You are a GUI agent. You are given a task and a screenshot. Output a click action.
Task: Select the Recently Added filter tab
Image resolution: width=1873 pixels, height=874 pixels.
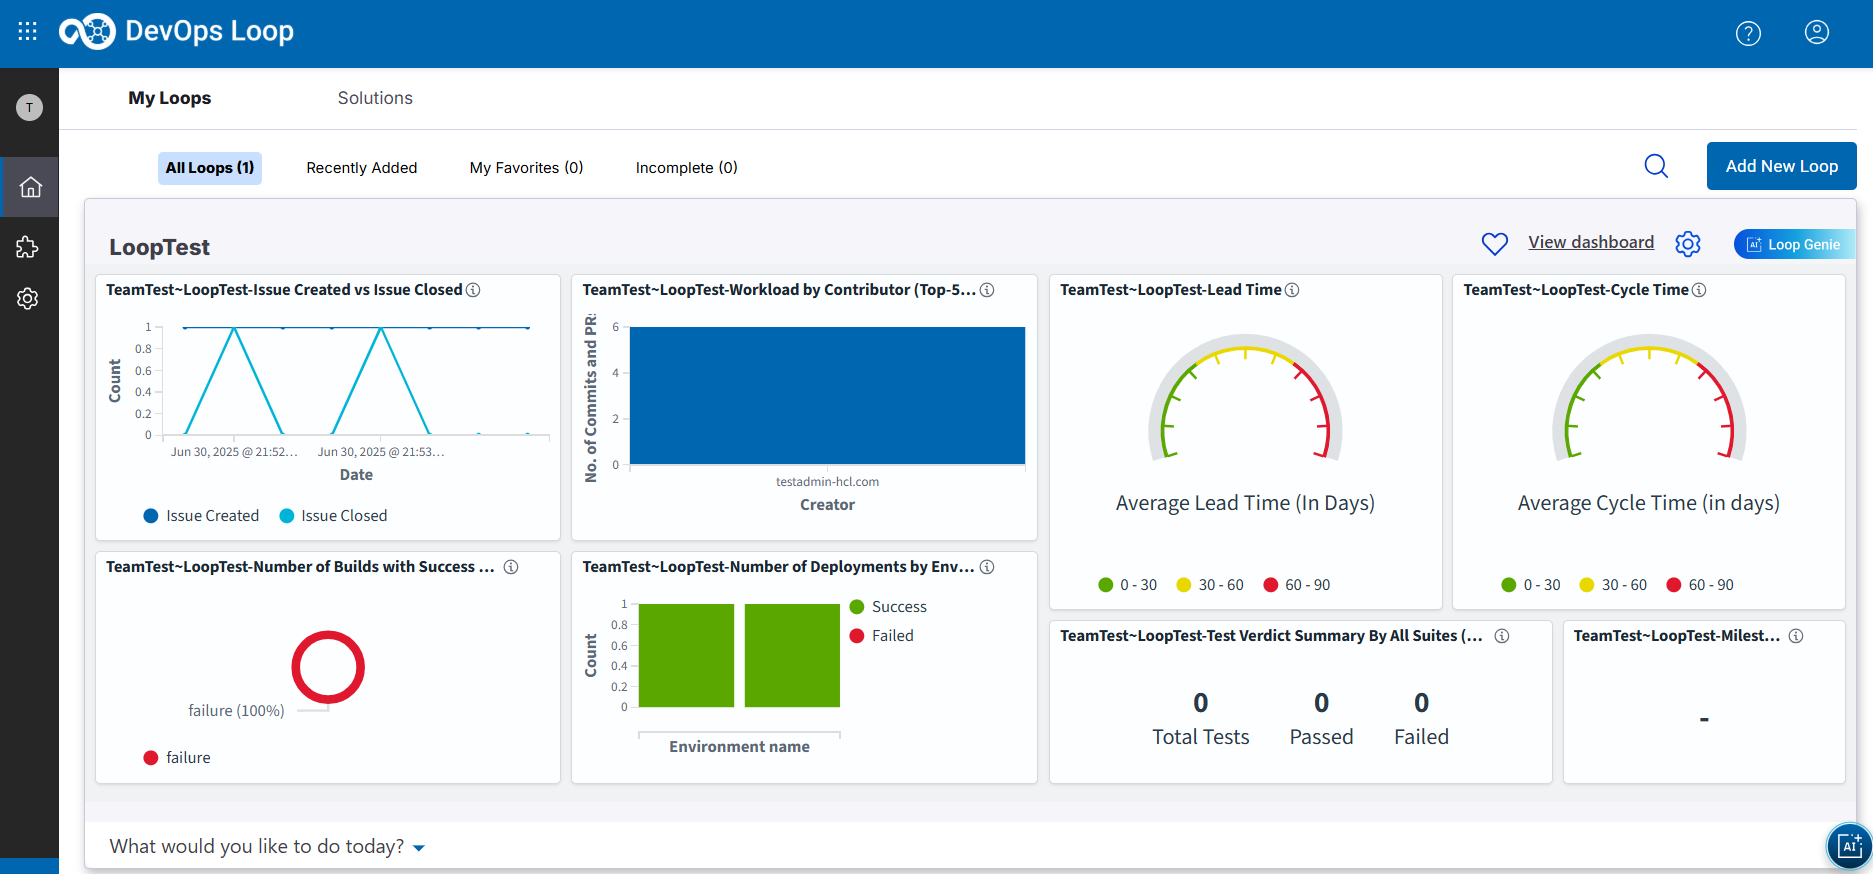[x=361, y=168]
